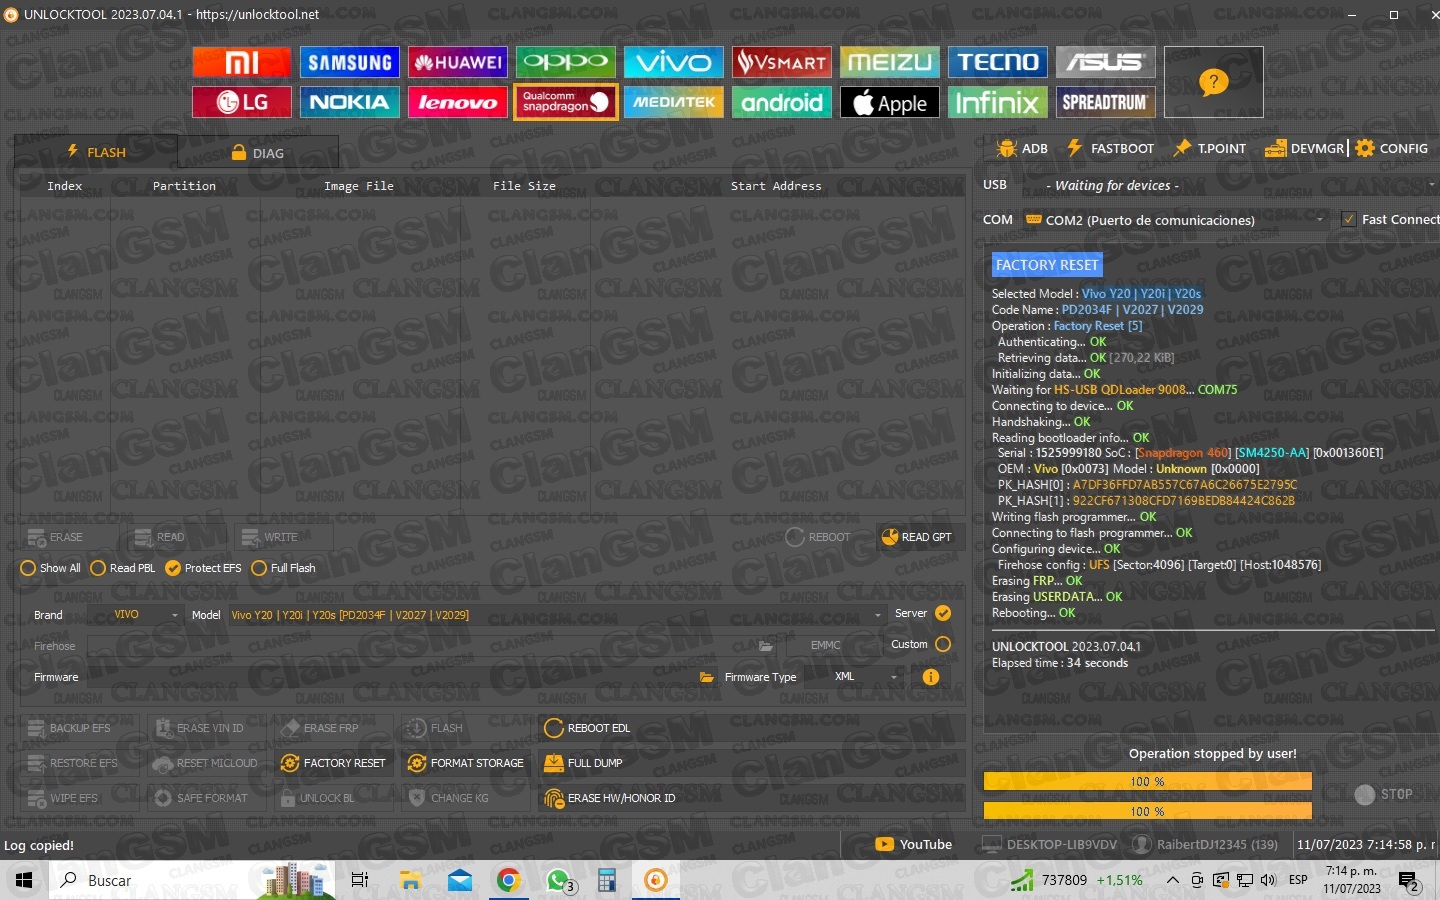Choose the Qualcomm Snapdragon brand tile

click(x=565, y=102)
